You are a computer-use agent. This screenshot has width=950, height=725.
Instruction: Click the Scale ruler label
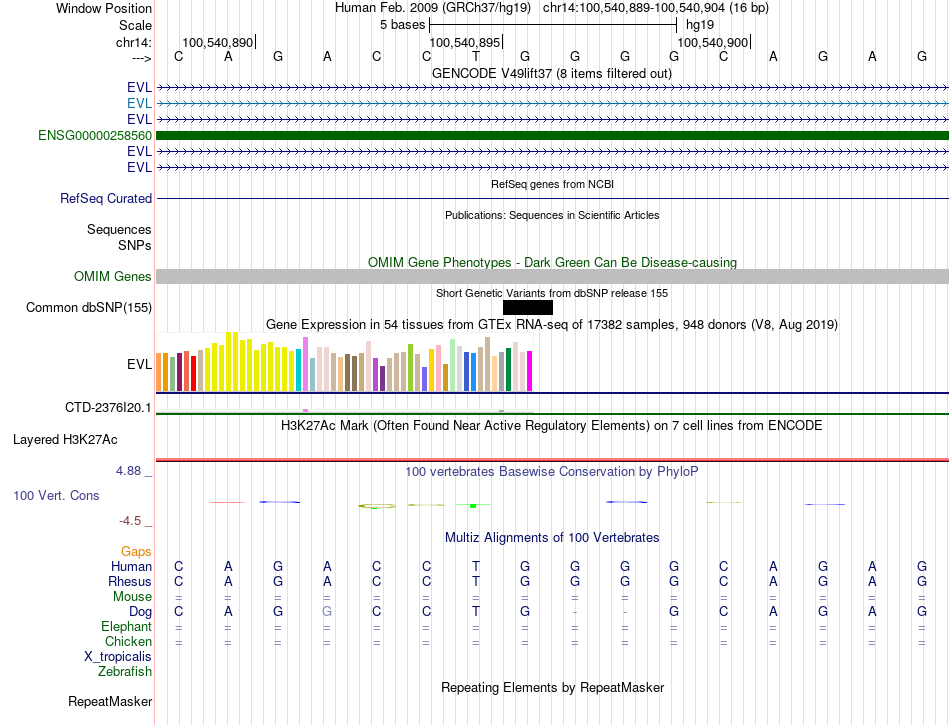pyautogui.click(x=135, y=25)
